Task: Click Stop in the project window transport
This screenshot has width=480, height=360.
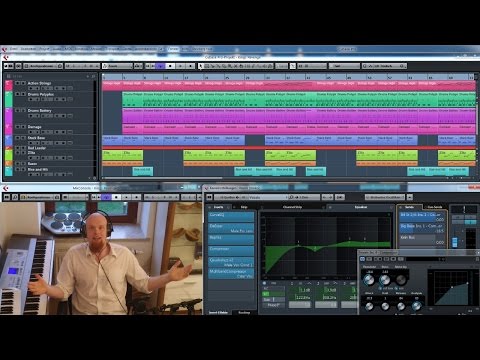Action: [x=170, y=66]
